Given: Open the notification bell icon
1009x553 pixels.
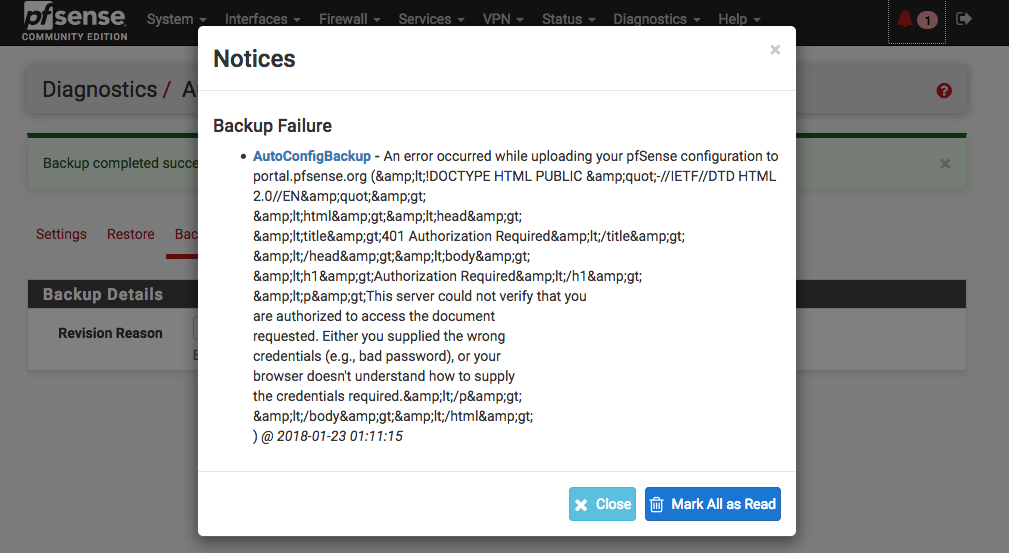Looking at the screenshot, I should pyautogui.click(x=905, y=20).
